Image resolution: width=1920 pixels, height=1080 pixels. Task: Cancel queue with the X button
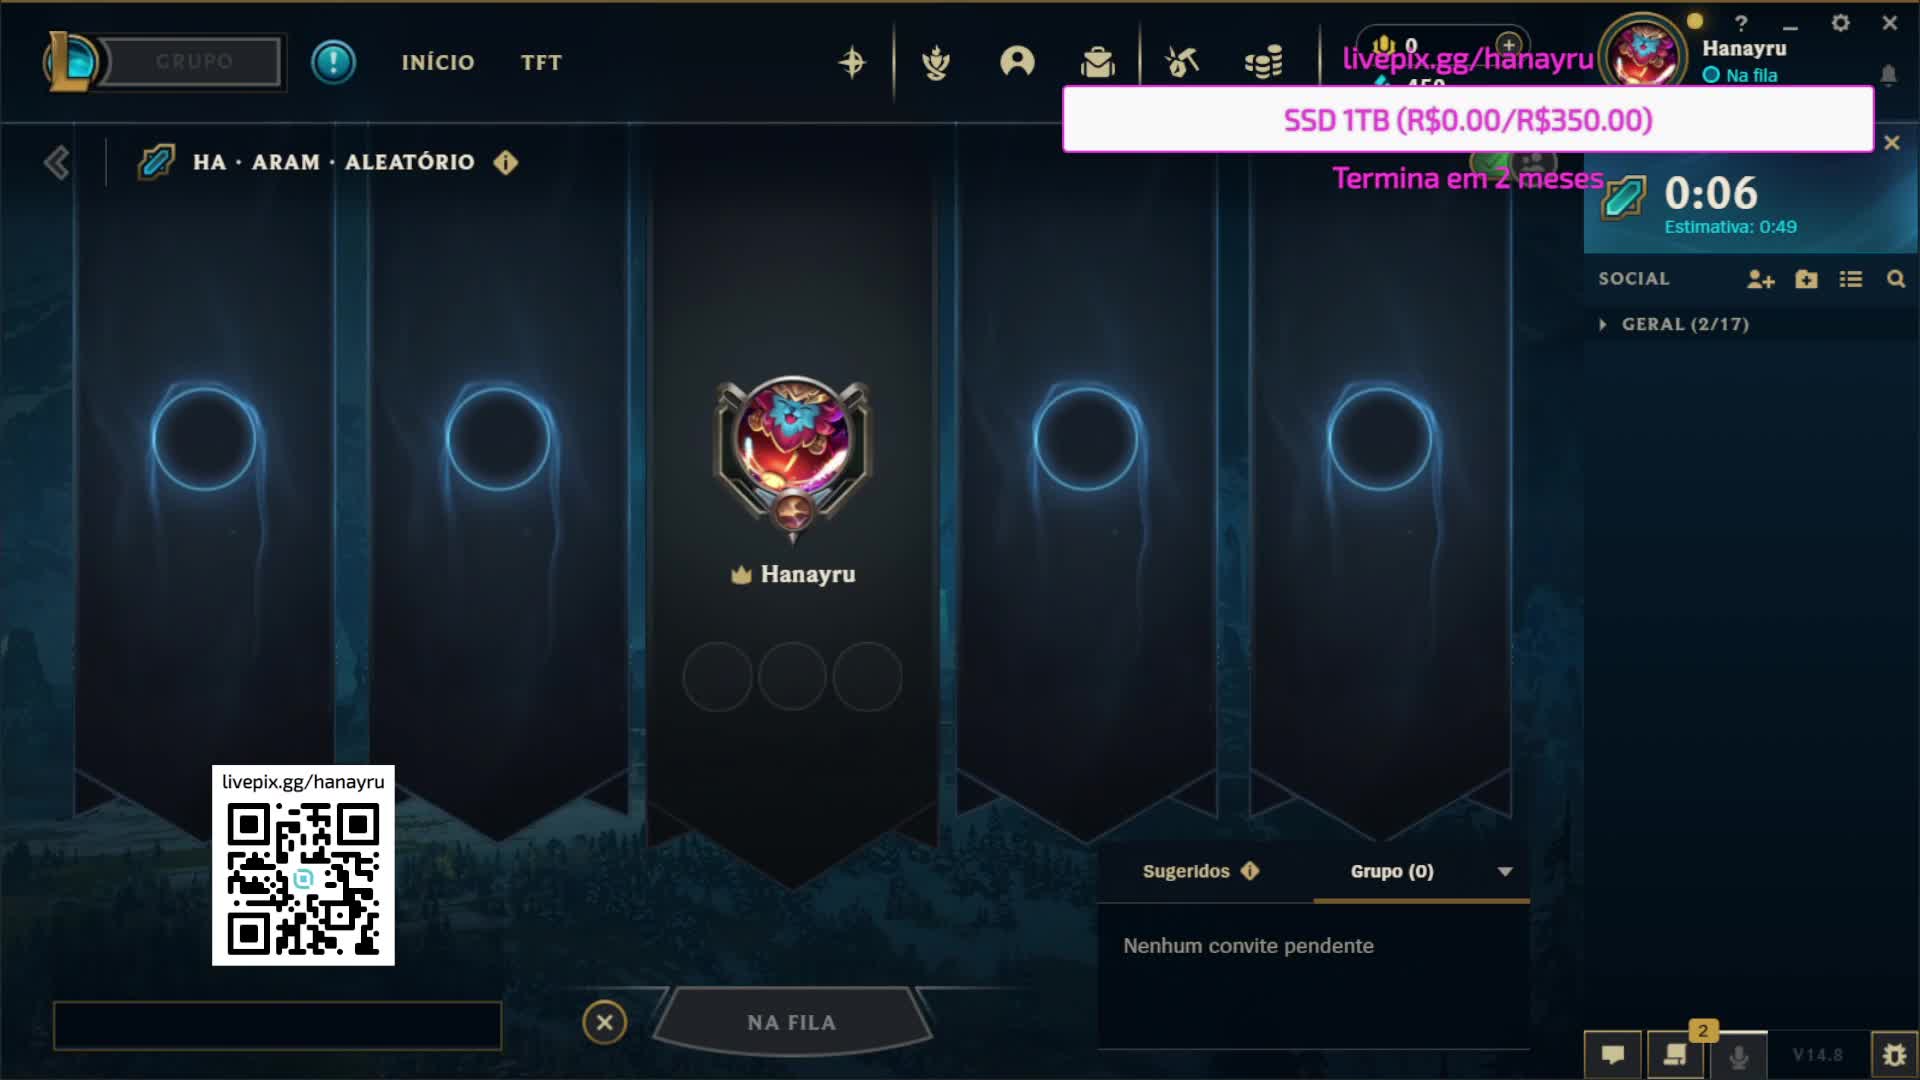point(604,1022)
